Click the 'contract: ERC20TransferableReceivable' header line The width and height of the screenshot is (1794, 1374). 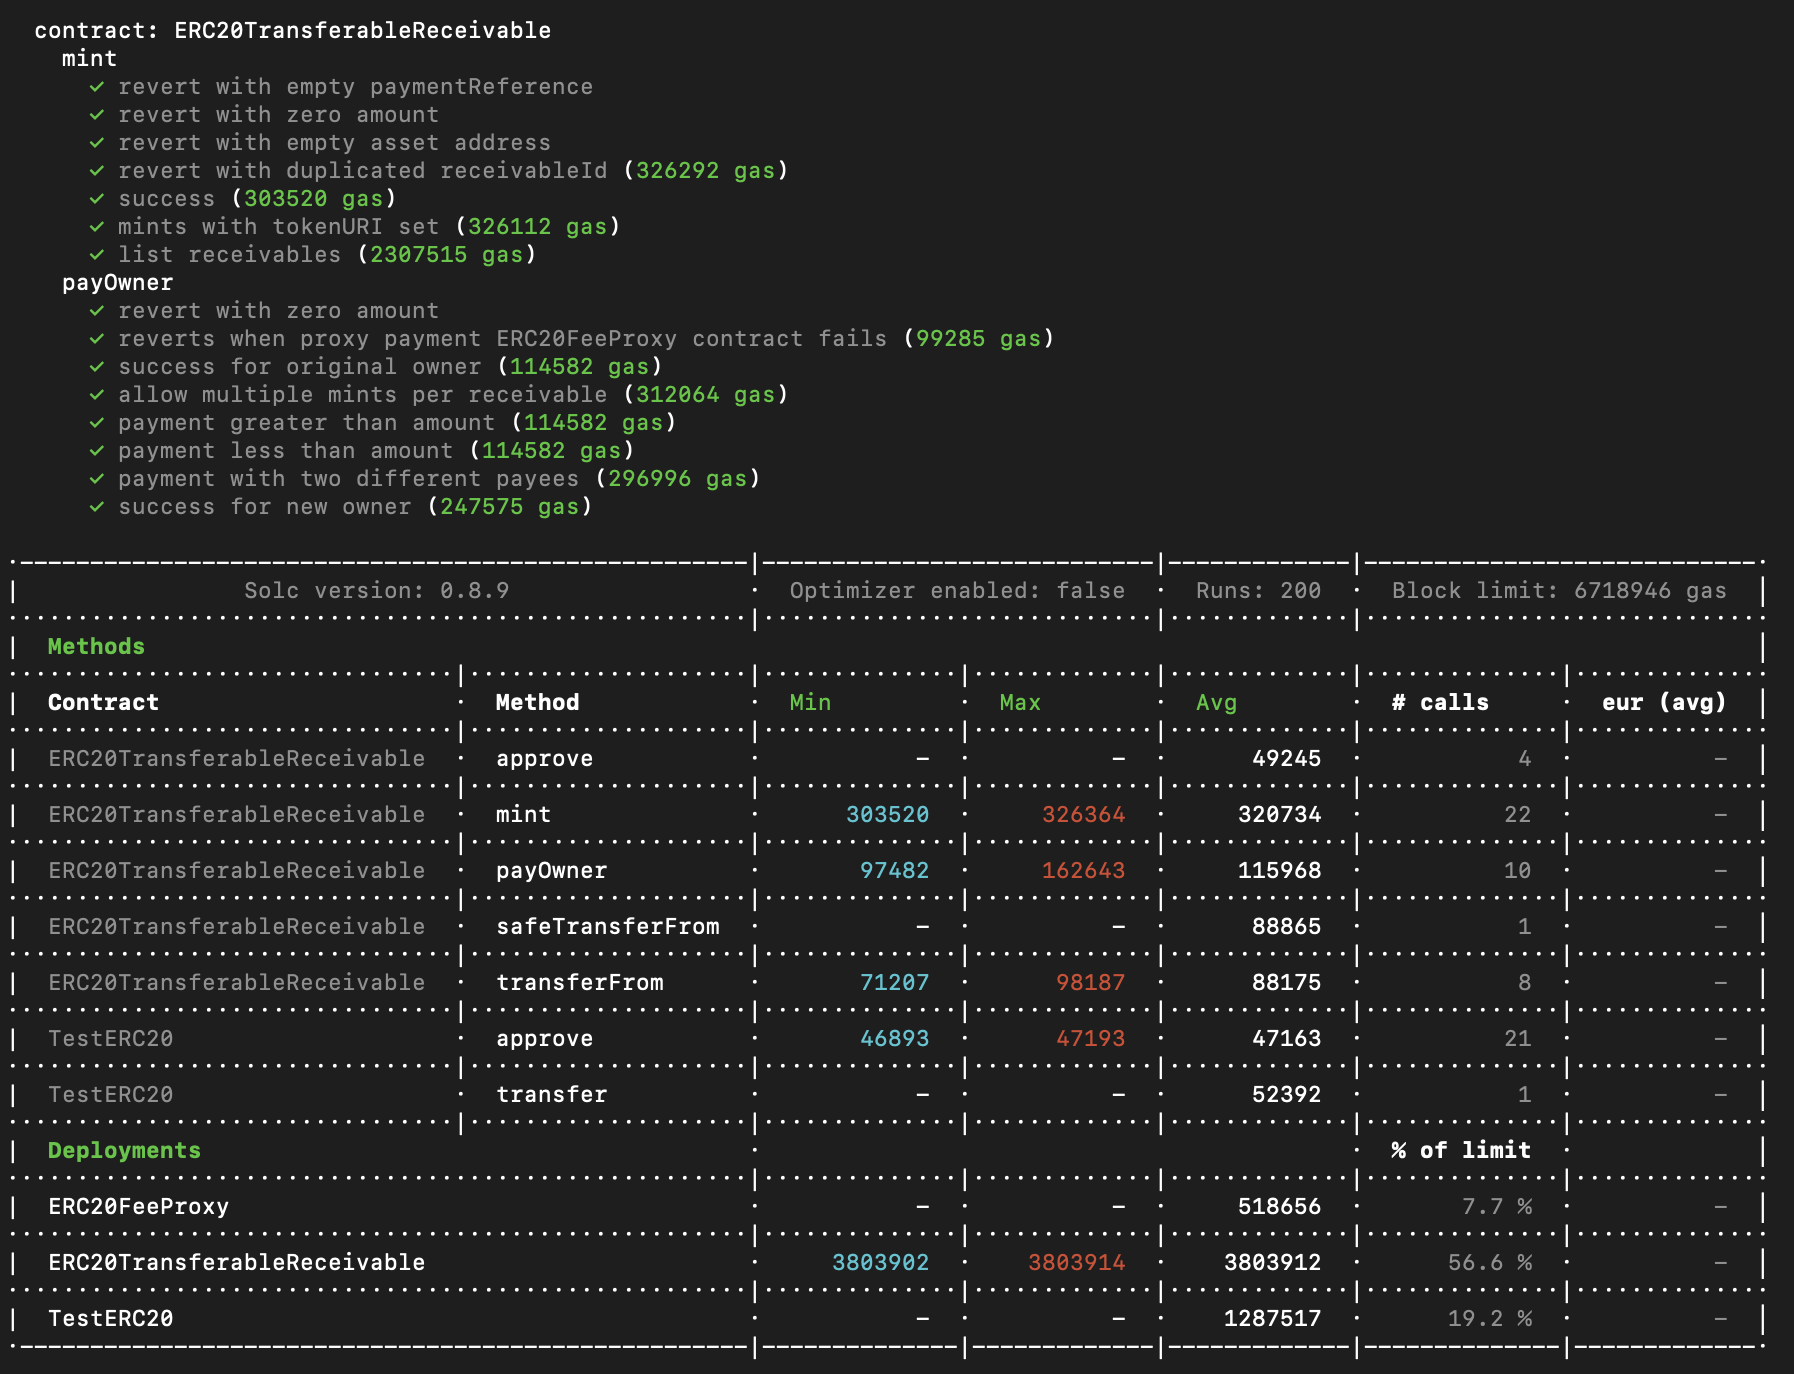[292, 30]
